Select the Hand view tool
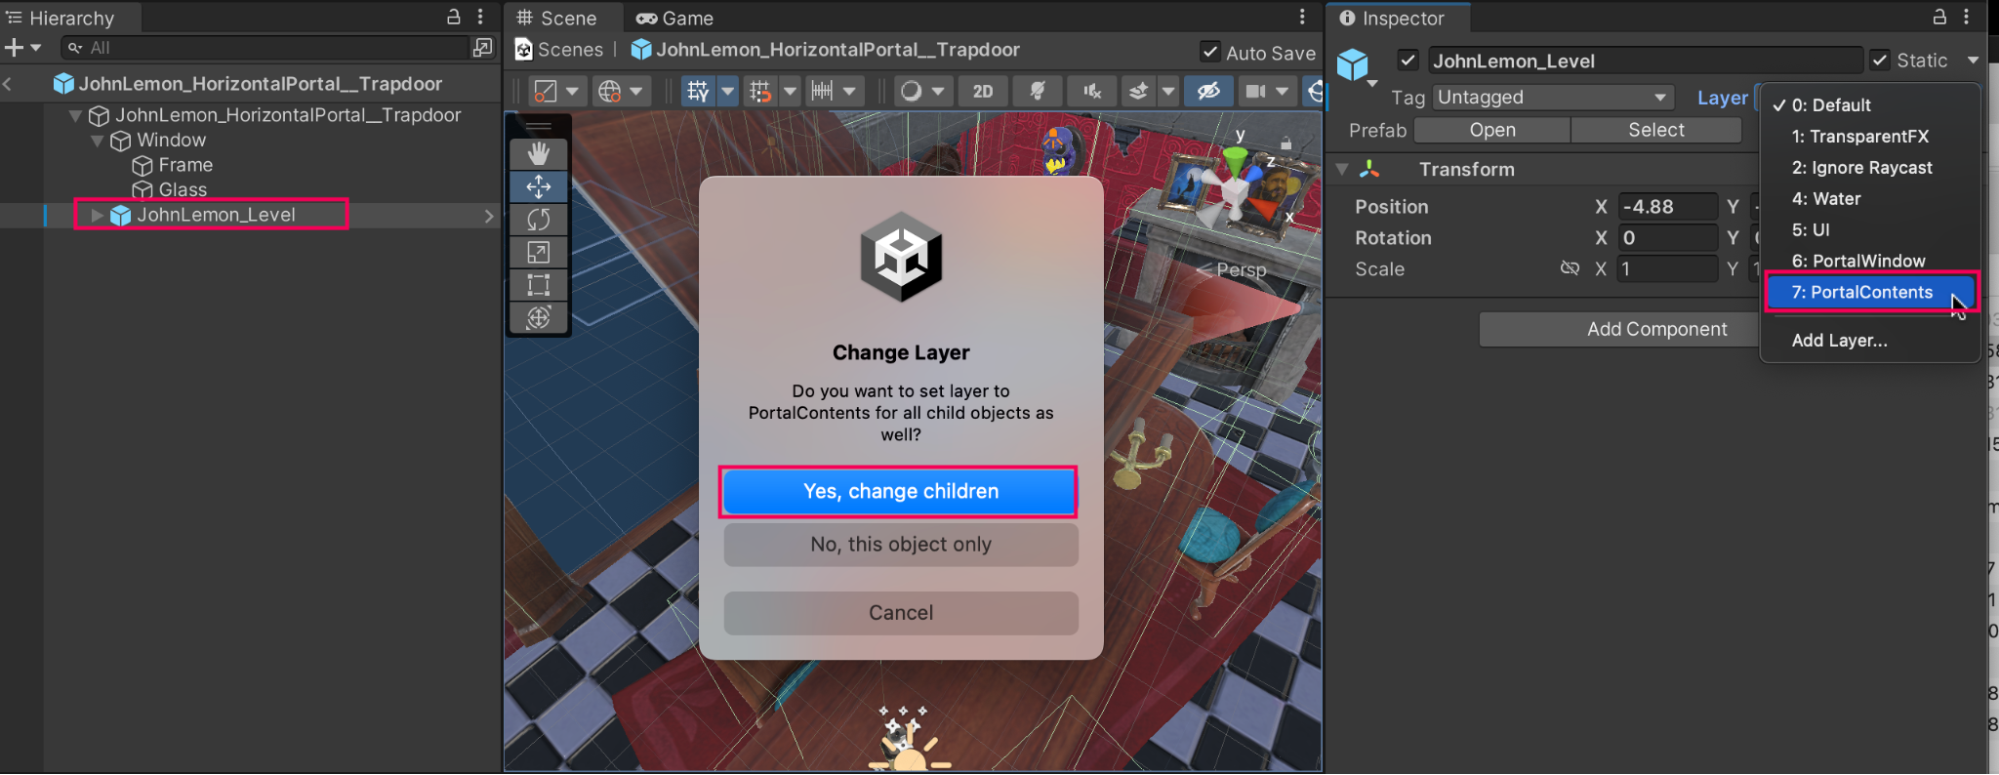Viewport: 1999px width, 775px height. coord(538,154)
